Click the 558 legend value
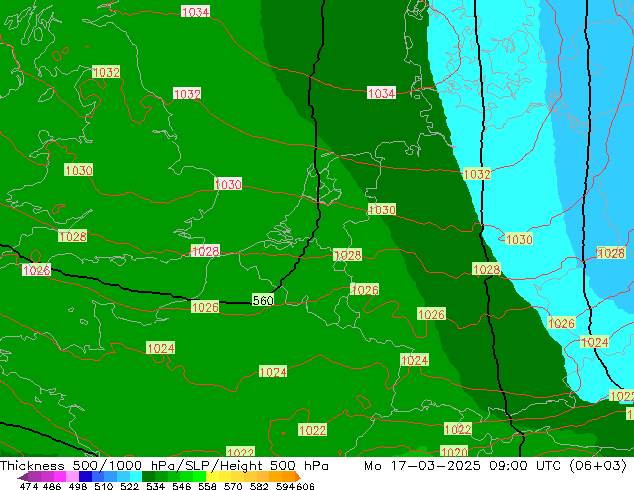The width and height of the screenshot is (634, 490). pyautogui.click(x=207, y=486)
